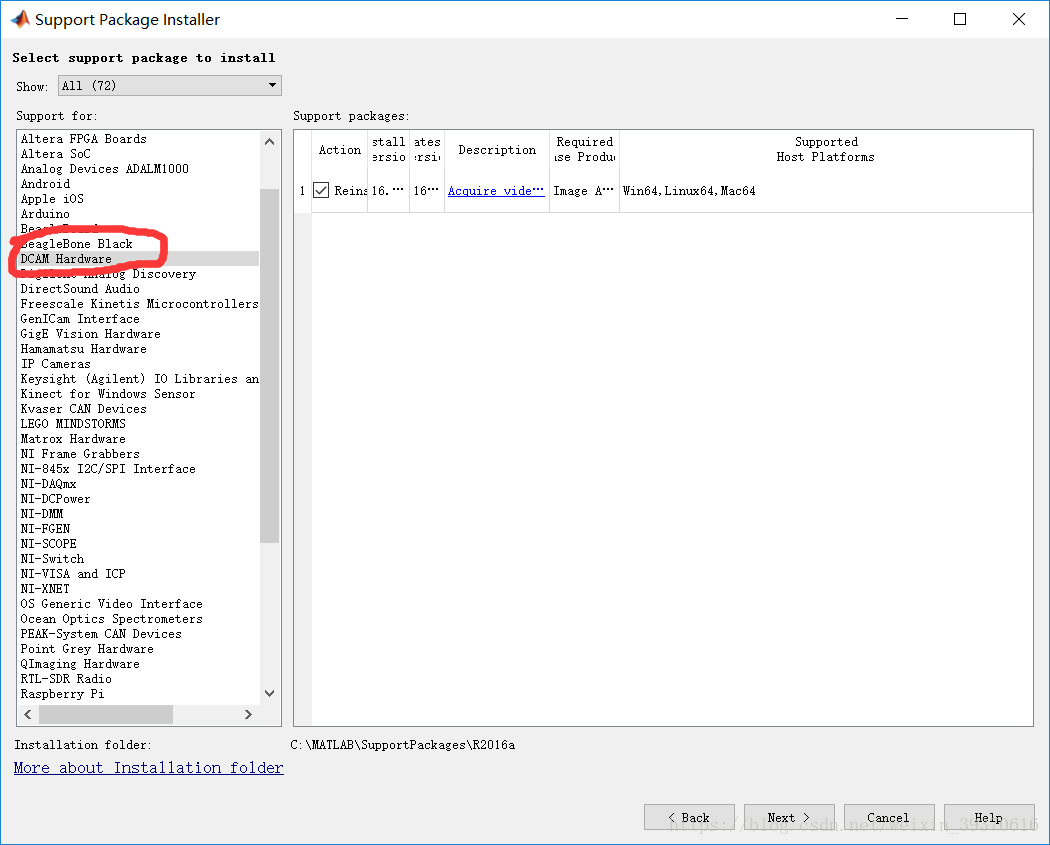The width and height of the screenshot is (1050, 845).
Task: Select LEGO MINDSTORMS
Action: pos(139,424)
